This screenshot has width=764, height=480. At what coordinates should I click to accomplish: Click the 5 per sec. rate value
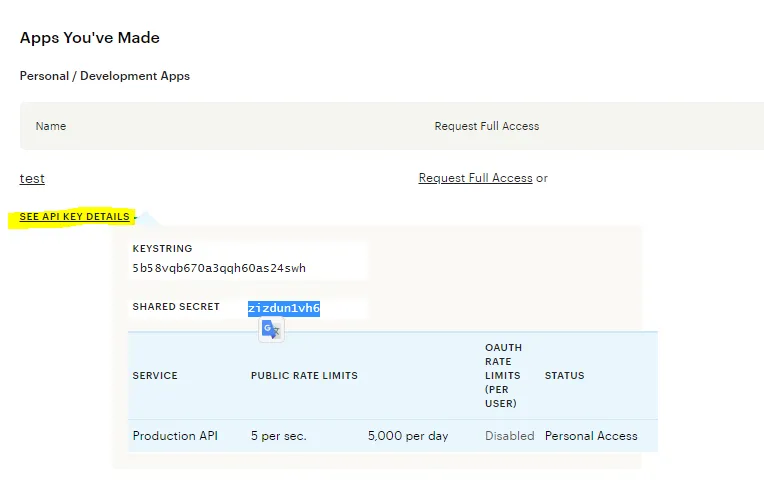click(279, 436)
